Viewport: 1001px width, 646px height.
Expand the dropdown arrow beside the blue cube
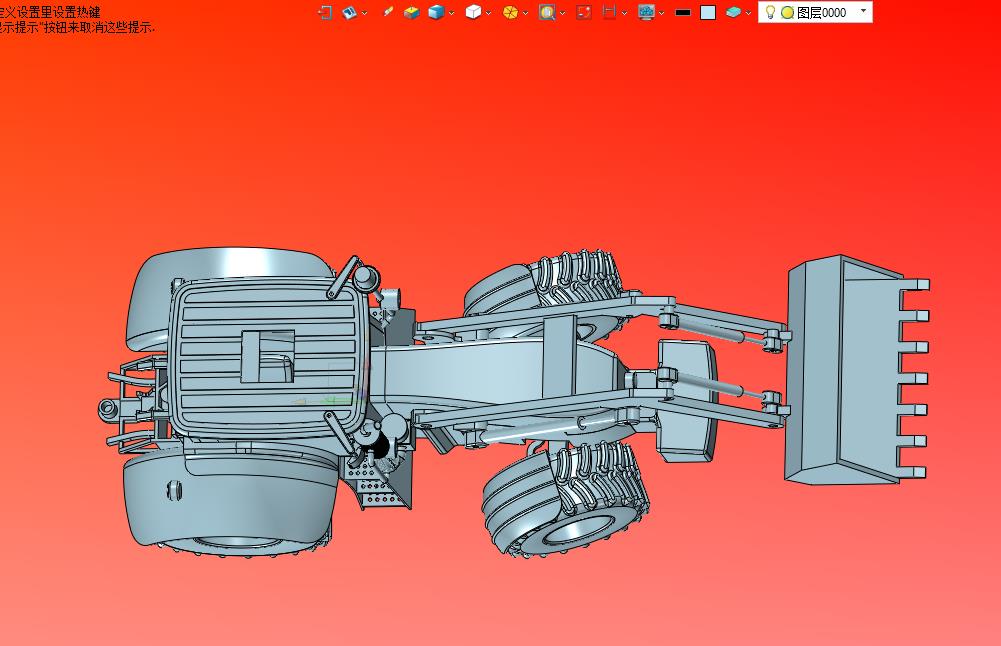[452, 13]
